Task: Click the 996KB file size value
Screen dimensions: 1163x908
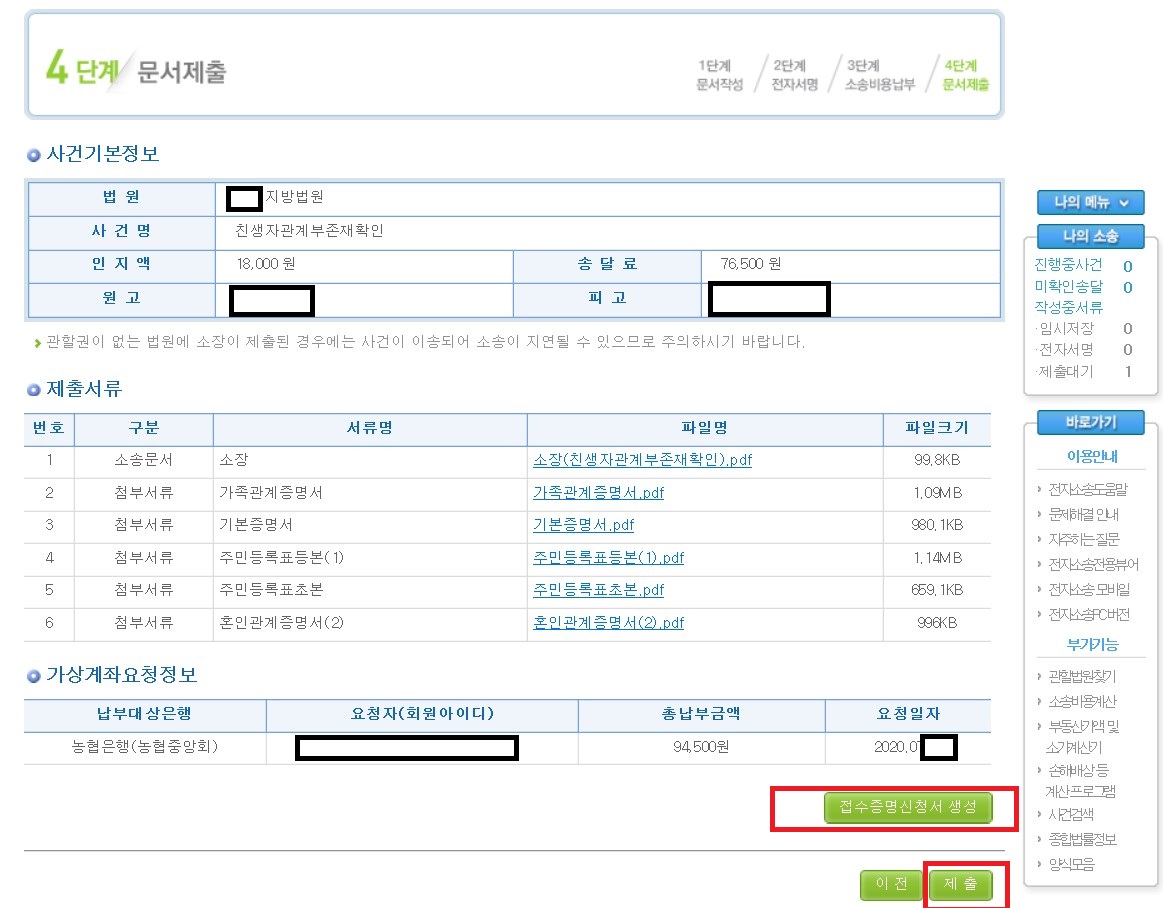Action: [937, 623]
